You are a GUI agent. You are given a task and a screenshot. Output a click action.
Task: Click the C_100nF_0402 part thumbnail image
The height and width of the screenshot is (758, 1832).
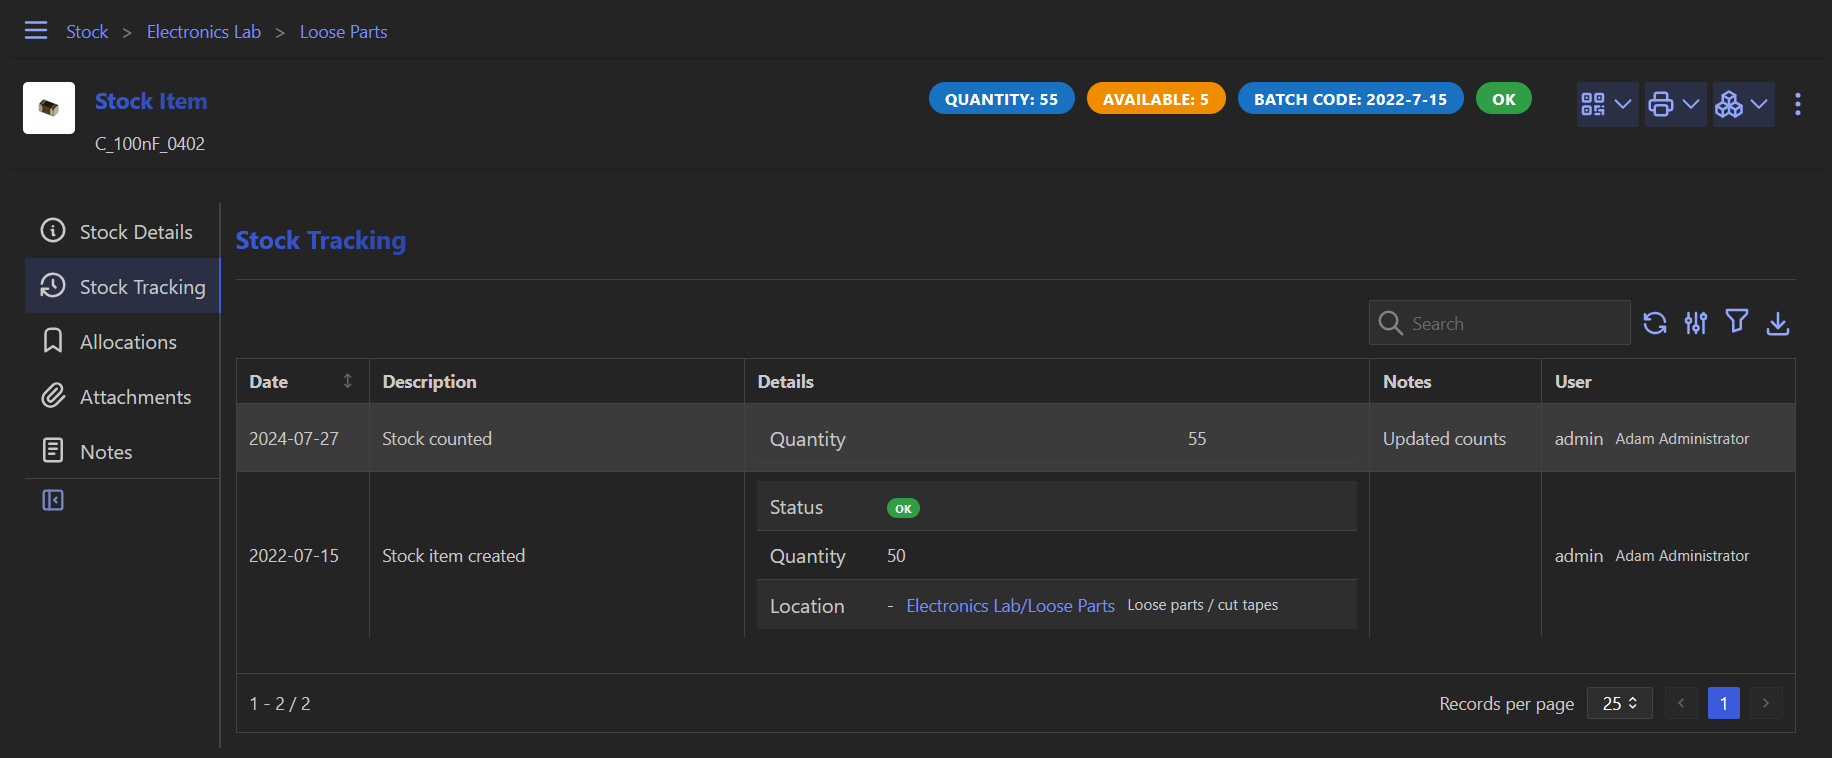pyautogui.click(x=49, y=108)
